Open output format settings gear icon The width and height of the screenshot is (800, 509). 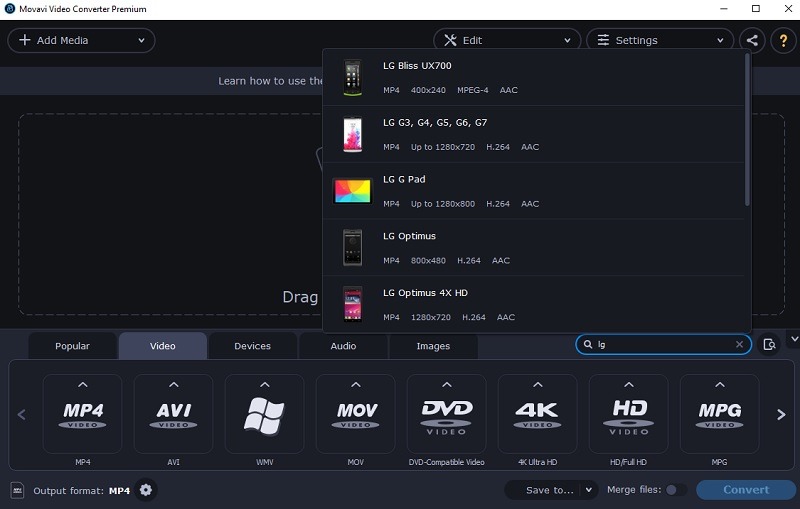point(146,490)
